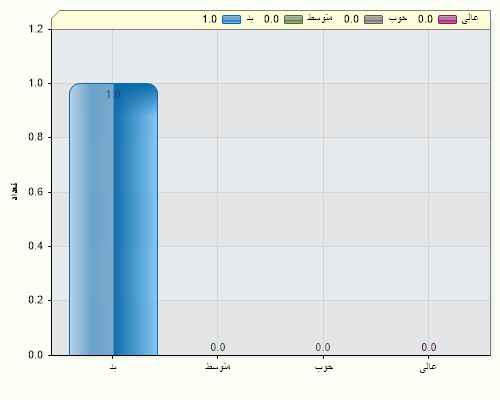Click the 0.6 tick label on the y-axis
500x400 pixels.
(x=36, y=192)
